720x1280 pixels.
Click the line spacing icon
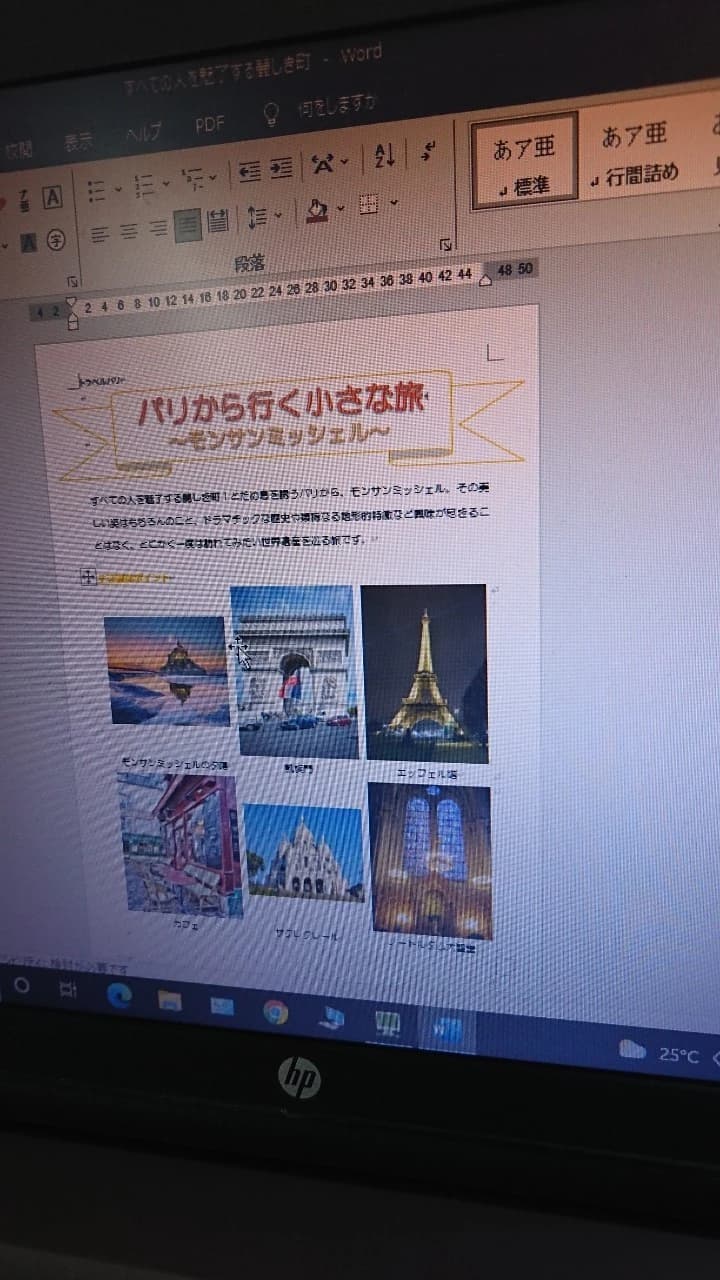256,218
